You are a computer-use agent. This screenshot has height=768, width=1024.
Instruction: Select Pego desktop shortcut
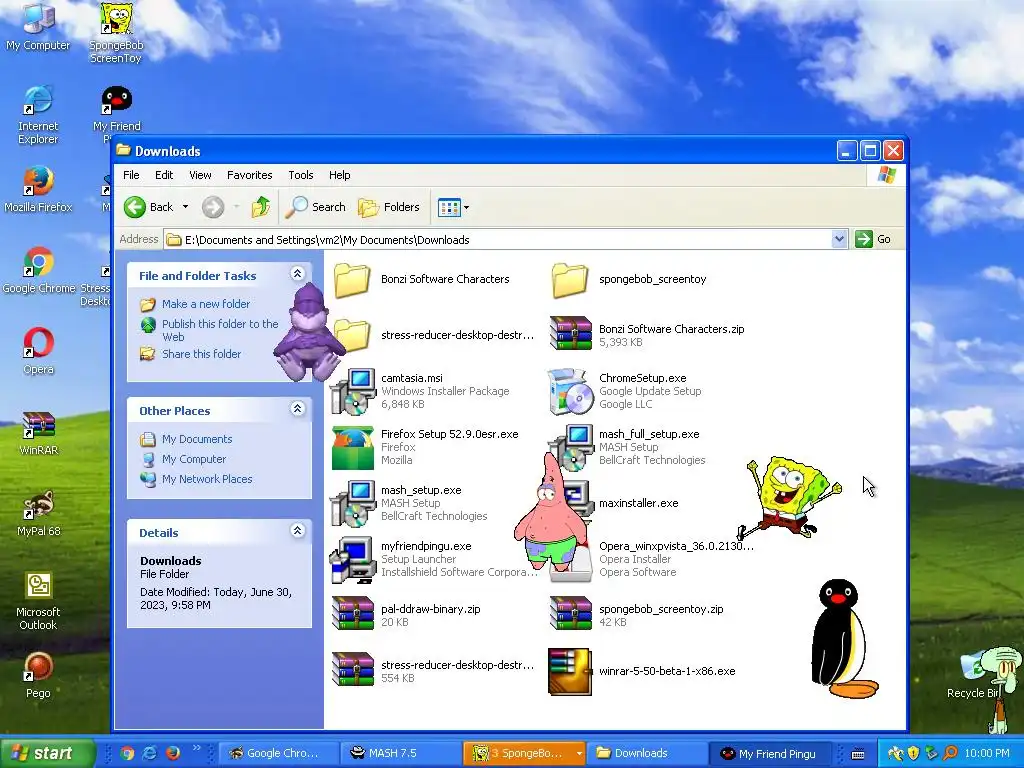(x=38, y=675)
